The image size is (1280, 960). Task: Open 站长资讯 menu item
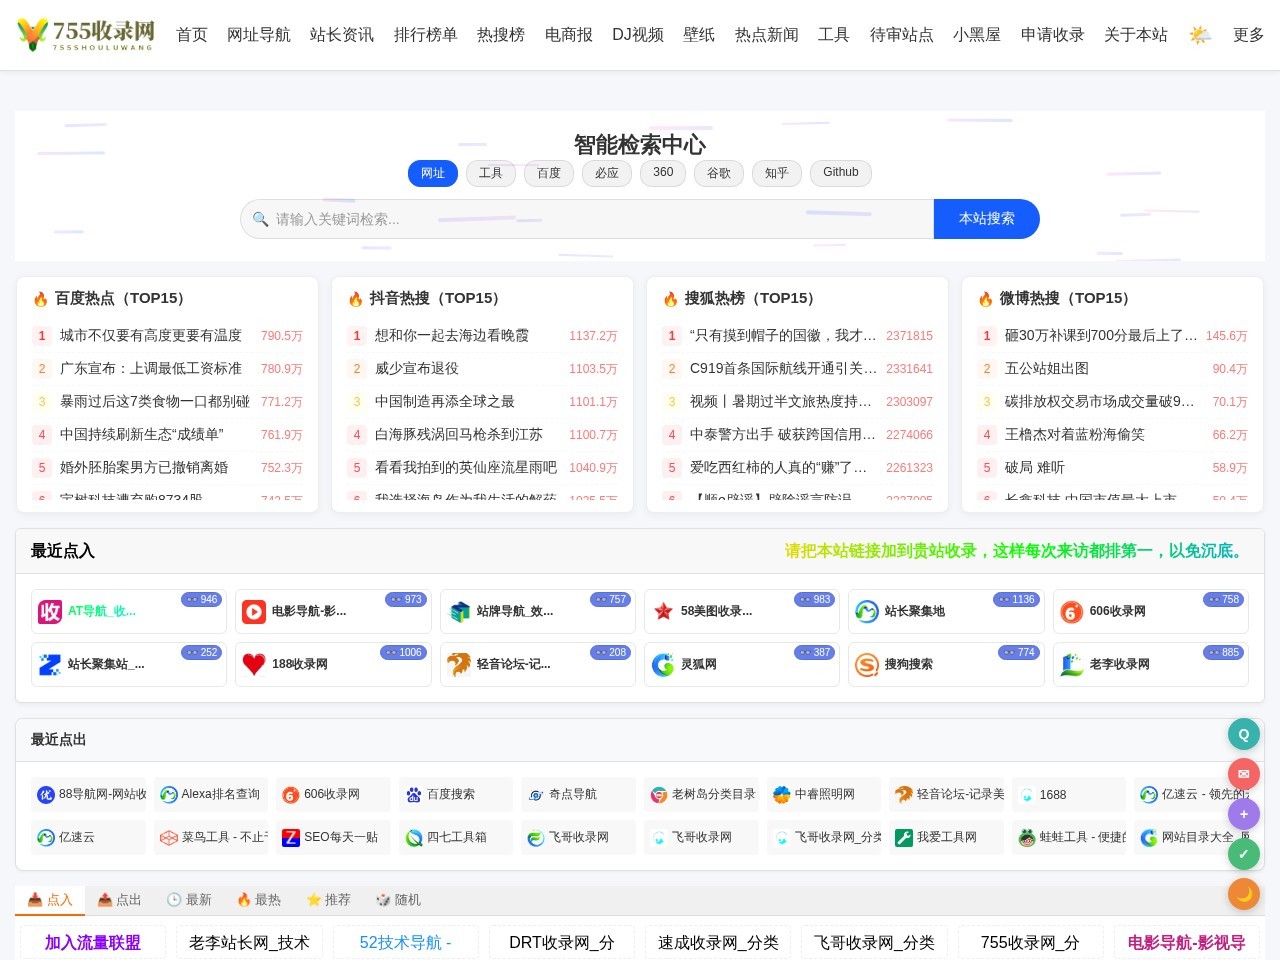pyautogui.click(x=342, y=35)
